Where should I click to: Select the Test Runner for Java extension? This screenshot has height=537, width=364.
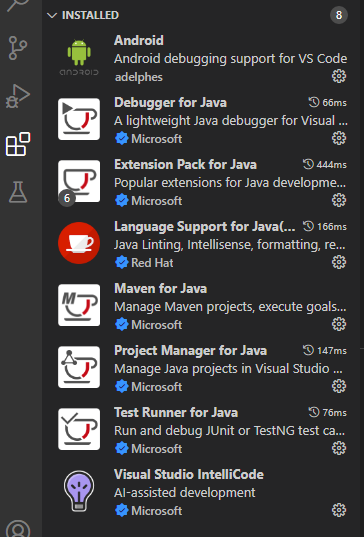point(203,430)
